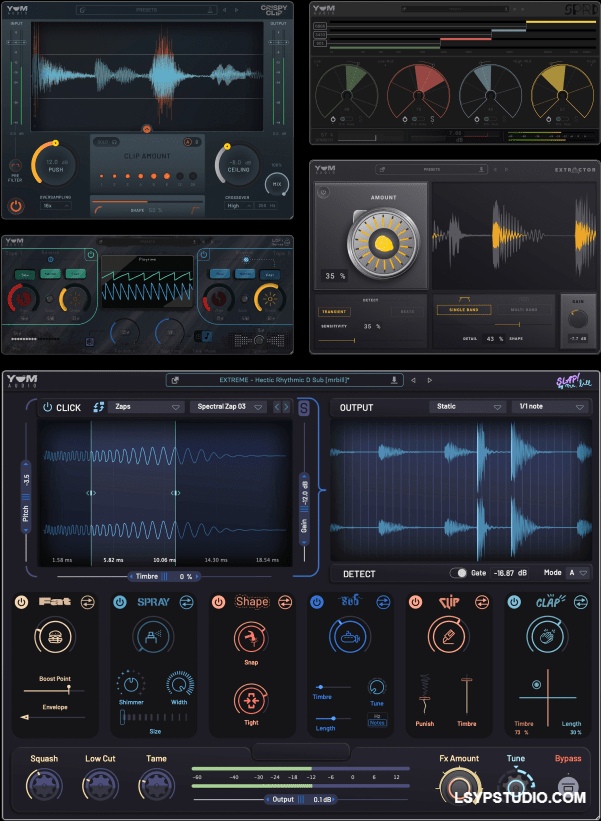Open the Spectral Zap 03 sample dropdown
The image size is (601, 821).
(x=229, y=407)
